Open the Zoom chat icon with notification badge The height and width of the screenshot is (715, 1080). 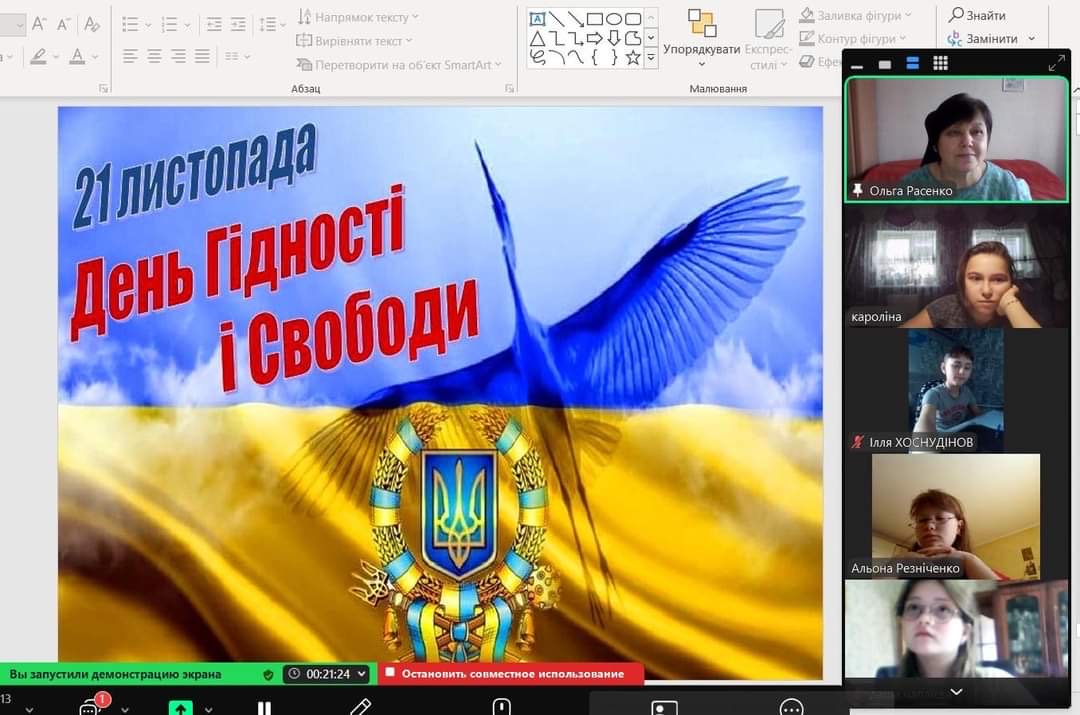[x=90, y=707]
